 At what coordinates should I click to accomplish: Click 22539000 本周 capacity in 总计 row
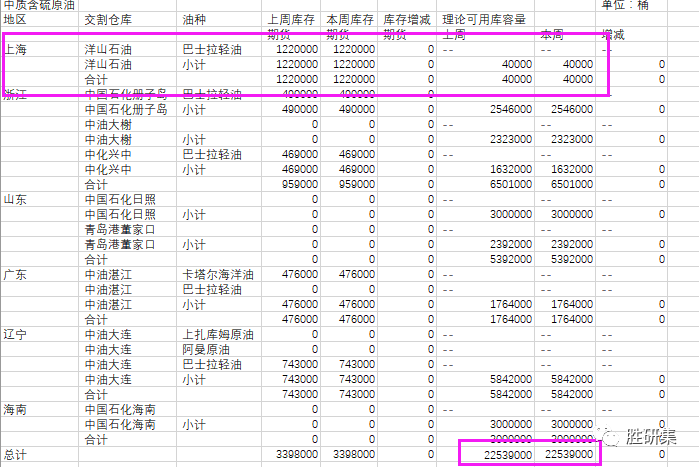click(569, 455)
